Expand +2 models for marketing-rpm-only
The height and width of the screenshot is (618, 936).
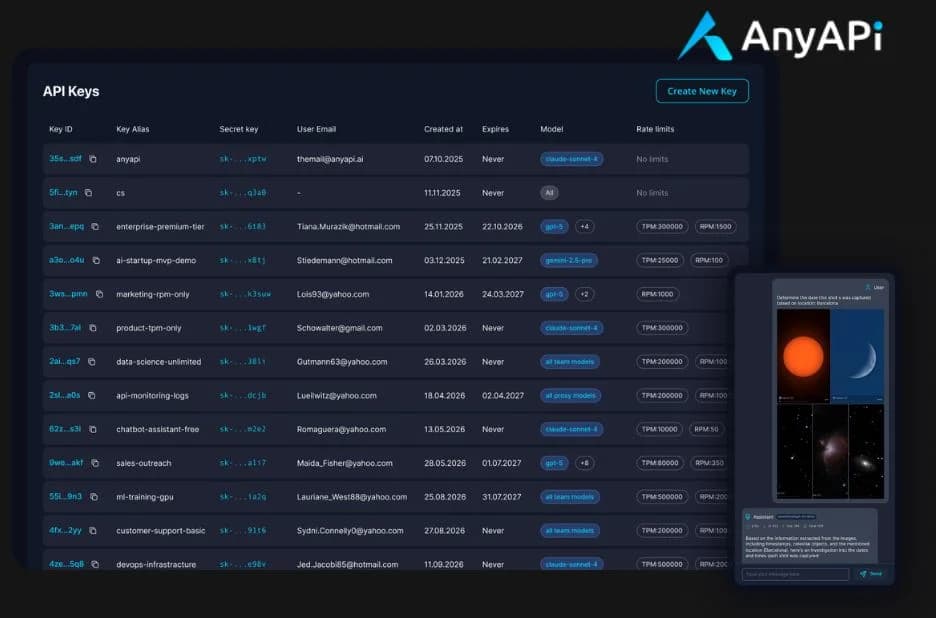(584, 294)
